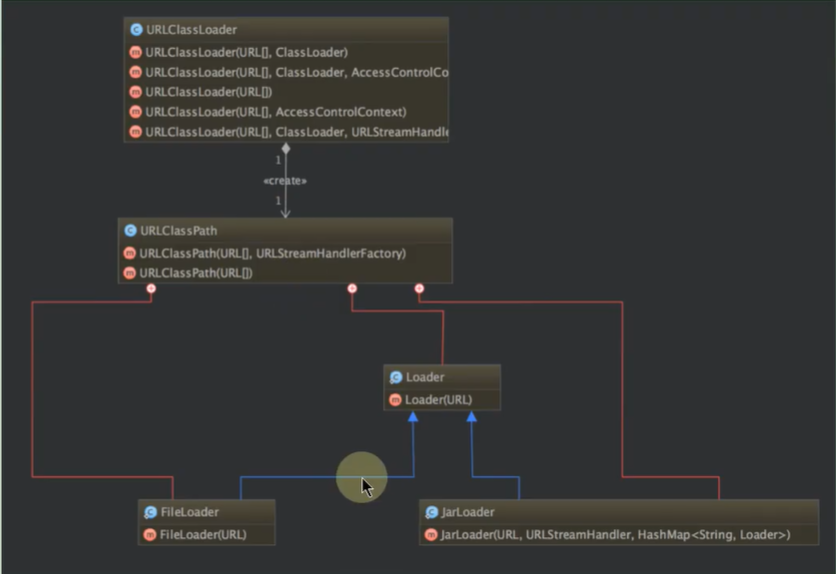Click the left blue inheritance arrowhead under Loader
Image resolution: width=836 pixels, height=574 pixels.
tap(413, 416)
